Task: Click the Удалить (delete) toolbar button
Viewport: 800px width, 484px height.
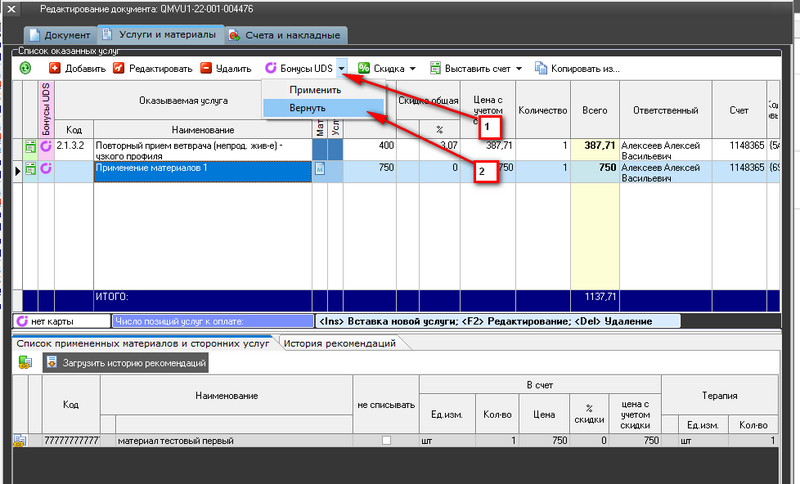Action: click(x=225, y=69)
